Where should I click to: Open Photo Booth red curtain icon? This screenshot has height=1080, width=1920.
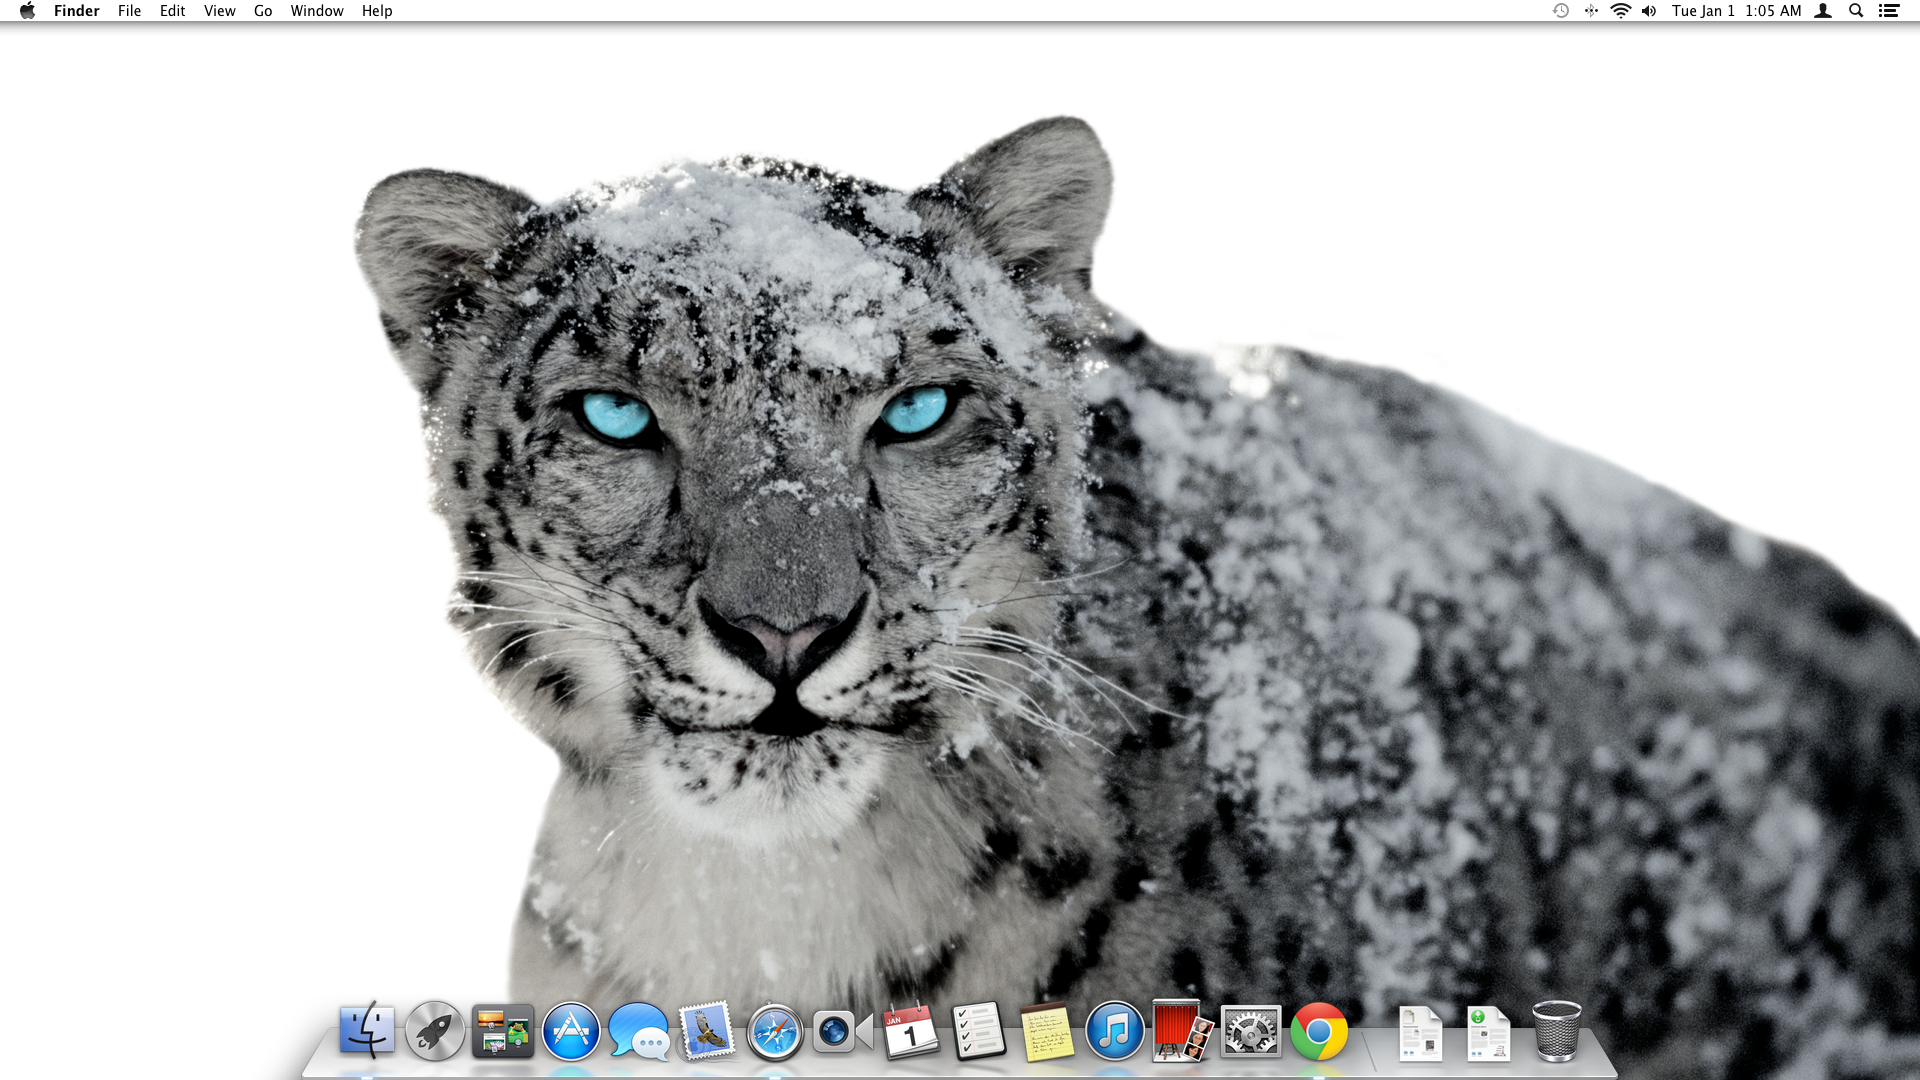pos(1183,1031)
